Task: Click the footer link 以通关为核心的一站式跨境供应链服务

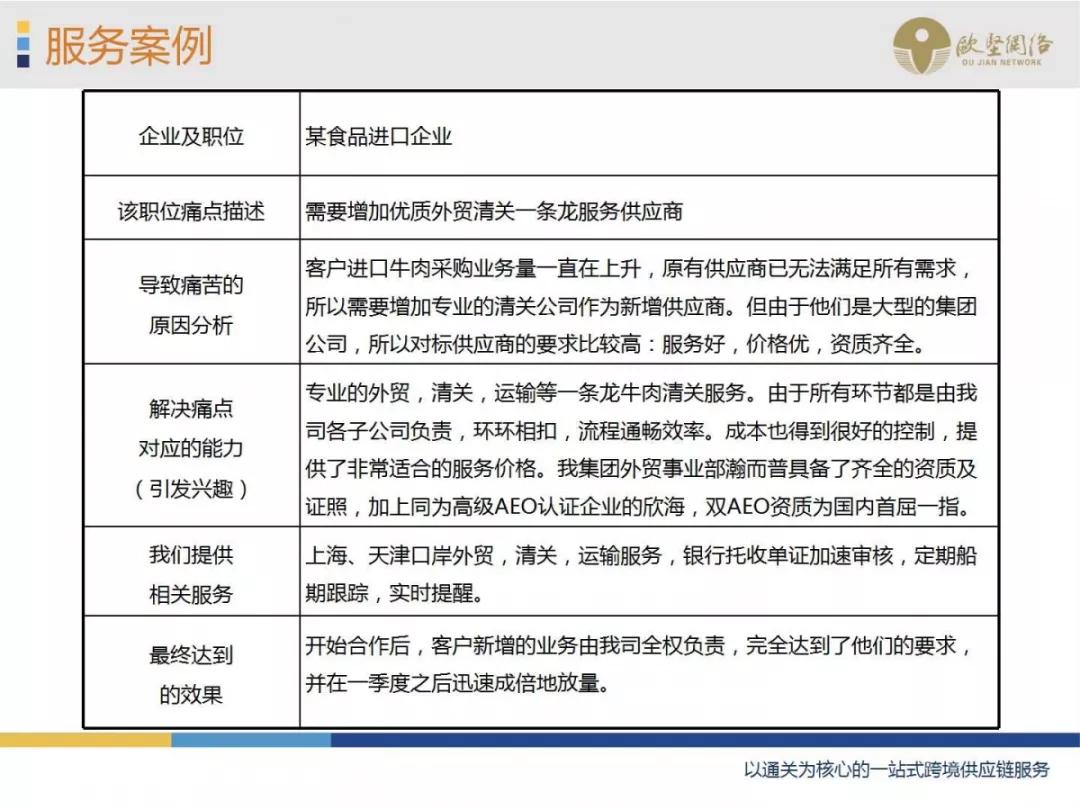Action: [x=897, y=772]
